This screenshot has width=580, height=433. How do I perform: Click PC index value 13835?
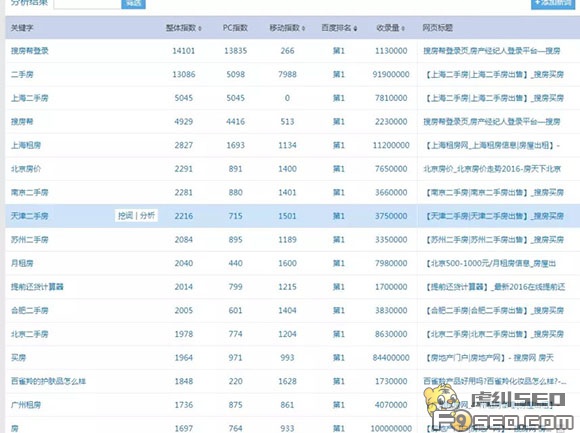point(235,51)
